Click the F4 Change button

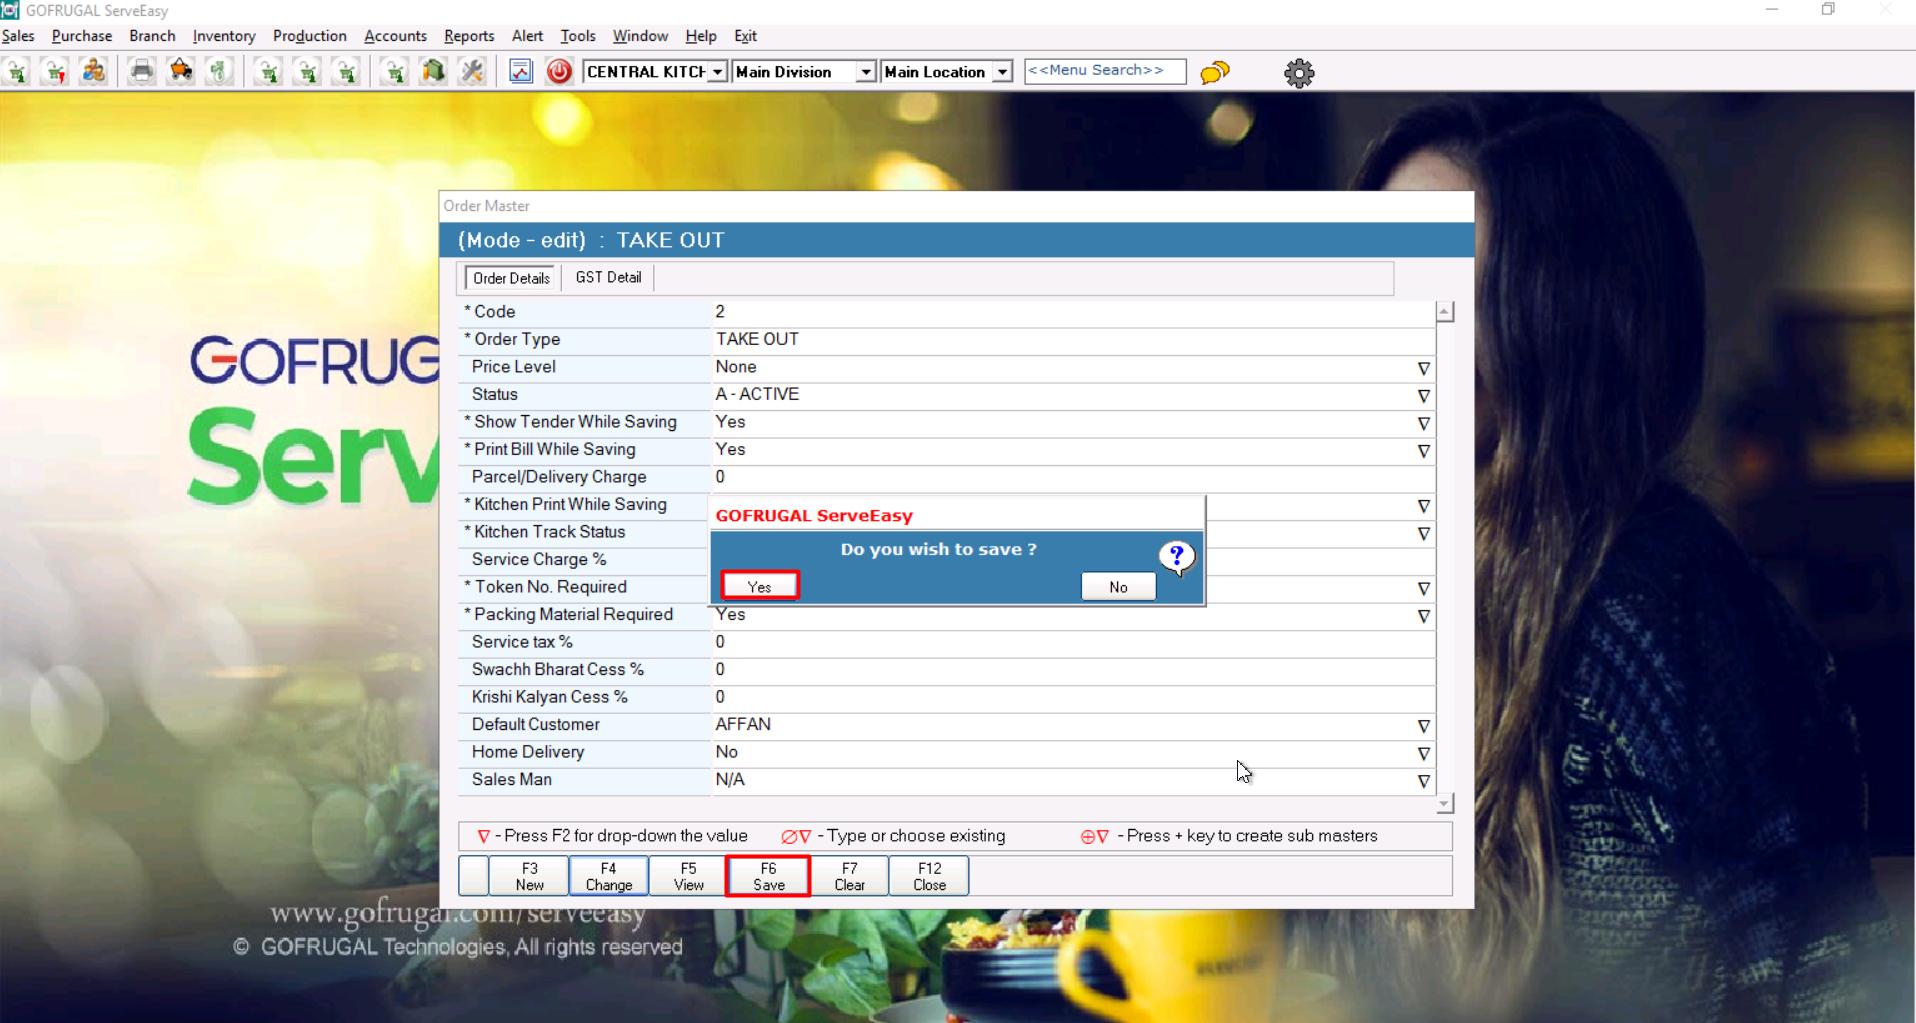[609, 876]
